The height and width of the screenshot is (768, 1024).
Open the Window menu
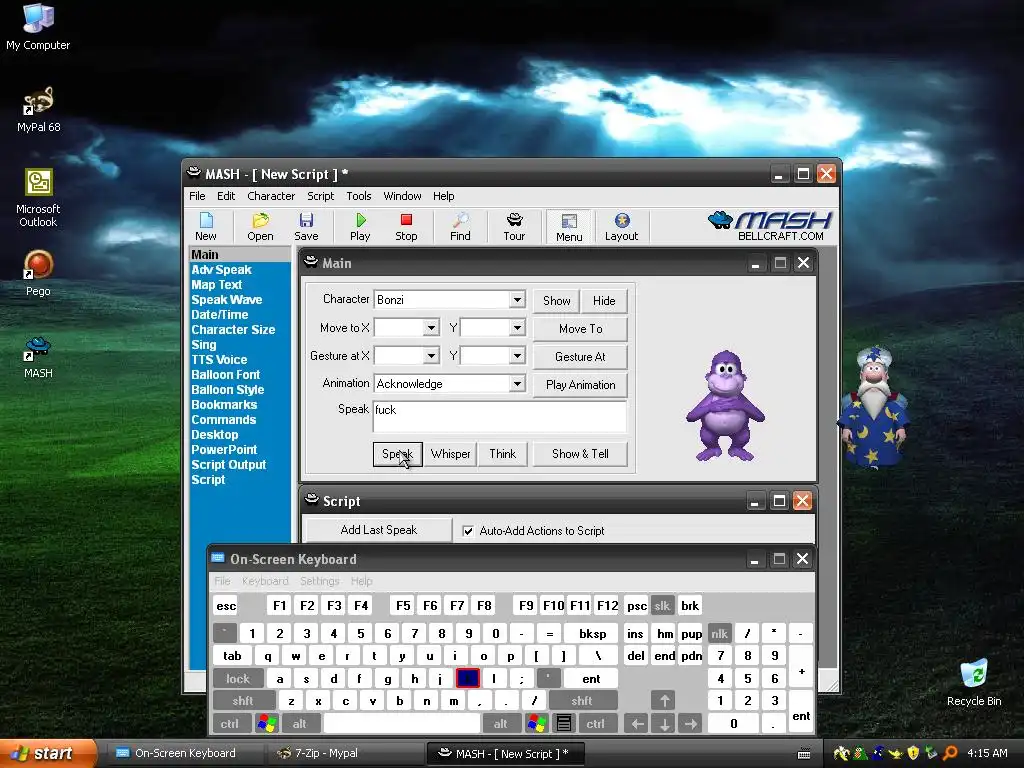[x=402, y=196]
